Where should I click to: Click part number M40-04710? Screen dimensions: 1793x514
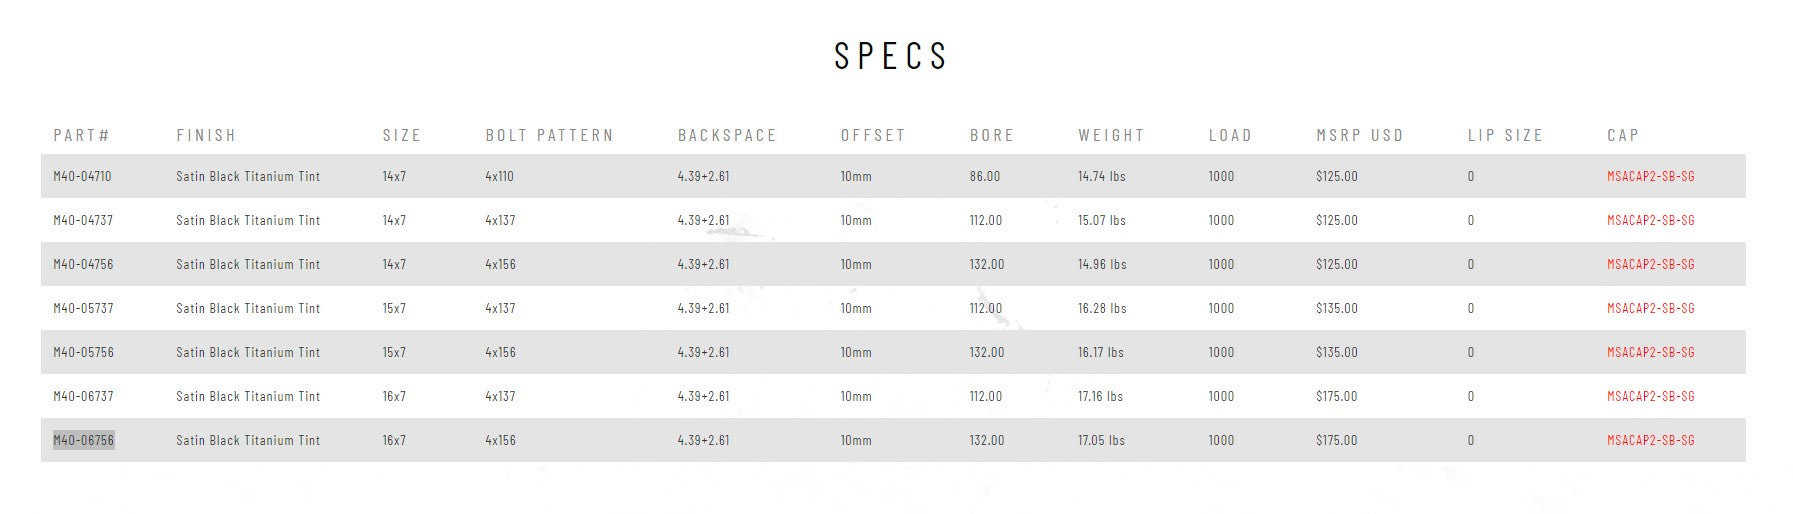(82, 176)
